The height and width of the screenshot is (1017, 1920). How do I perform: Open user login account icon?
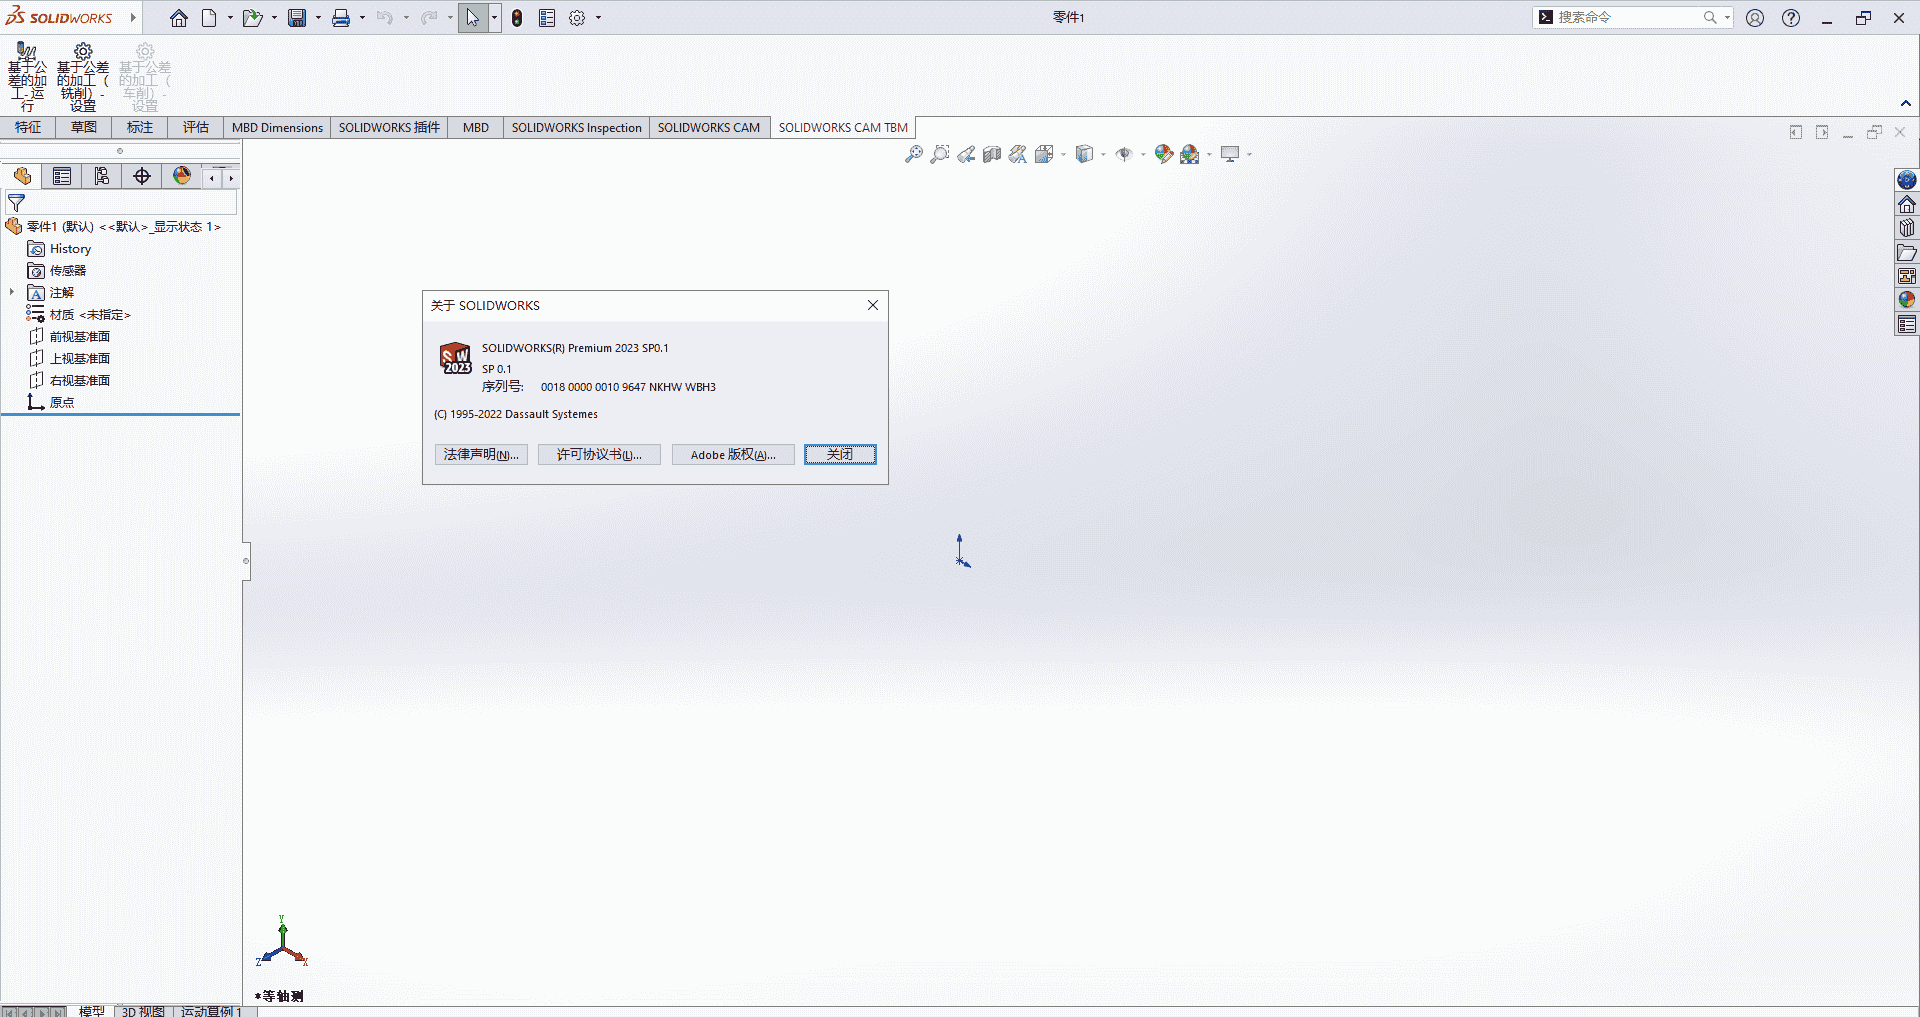pyautogui.click(x=1755, y=18)
